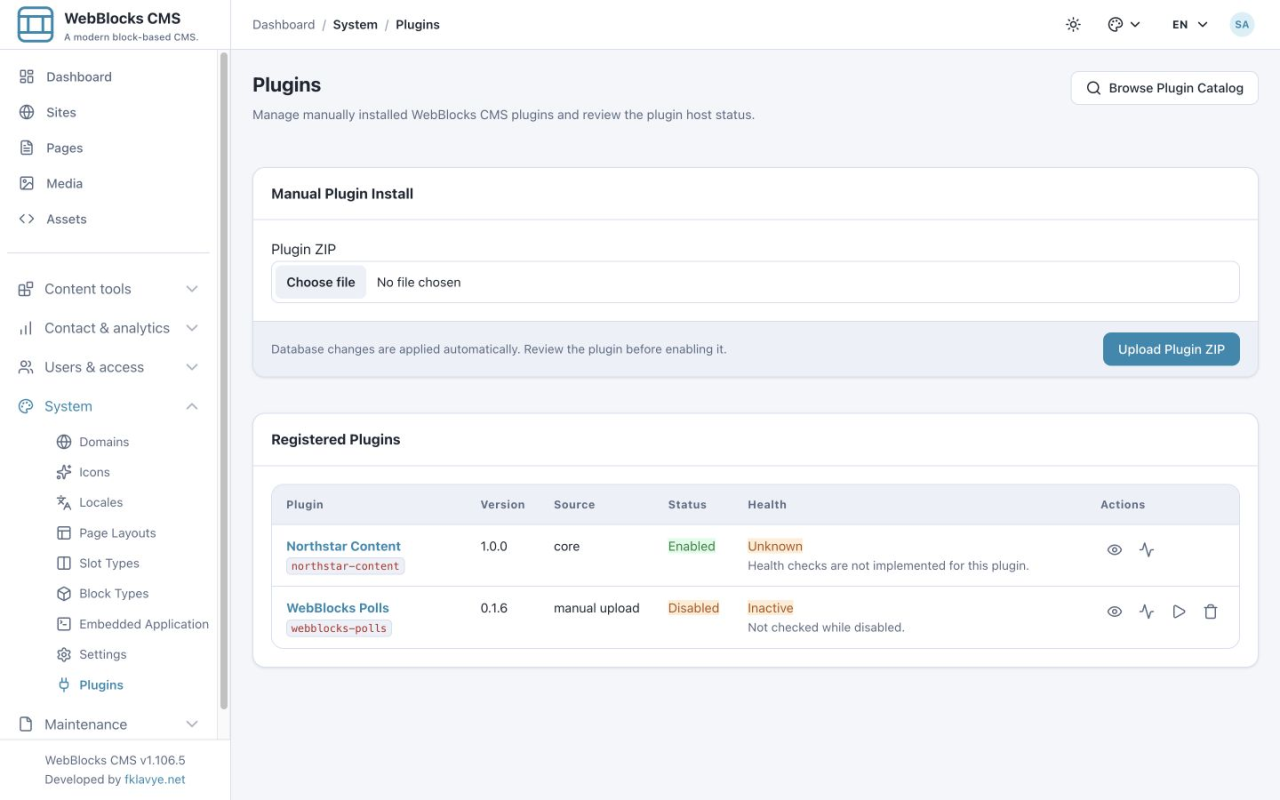View Northstar Content details eye icon

tap(1114, 550)
